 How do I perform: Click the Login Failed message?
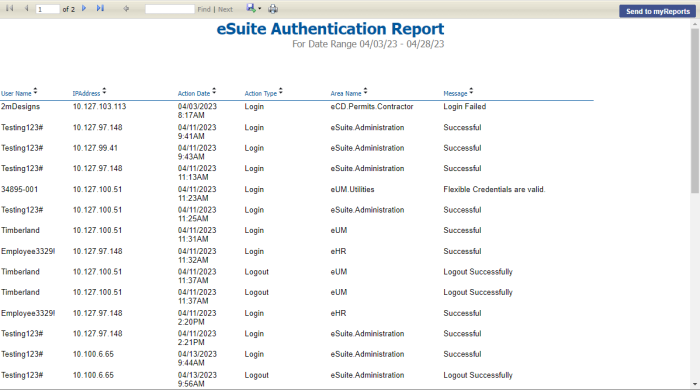point(465,107)
